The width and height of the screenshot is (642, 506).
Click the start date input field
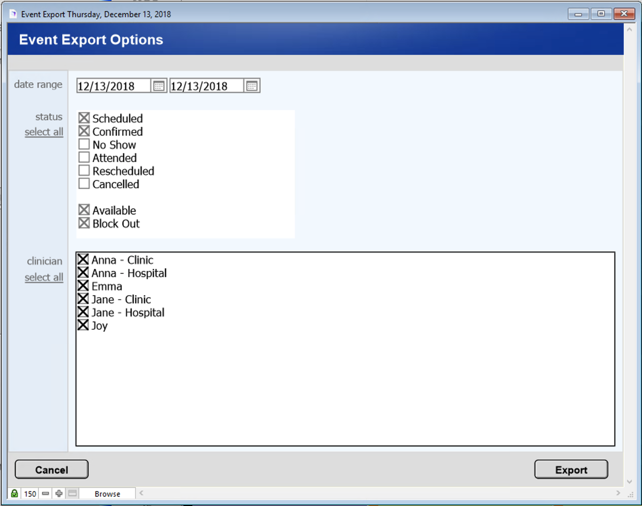(114, 86)
